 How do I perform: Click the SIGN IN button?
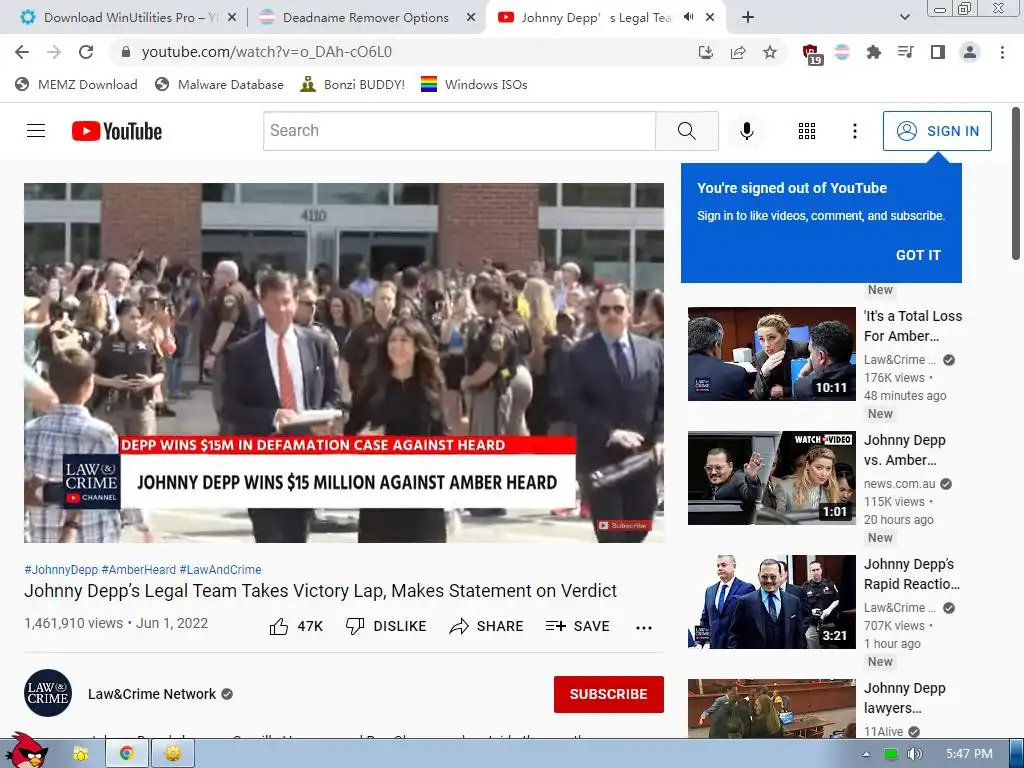[x=937, y=131]
